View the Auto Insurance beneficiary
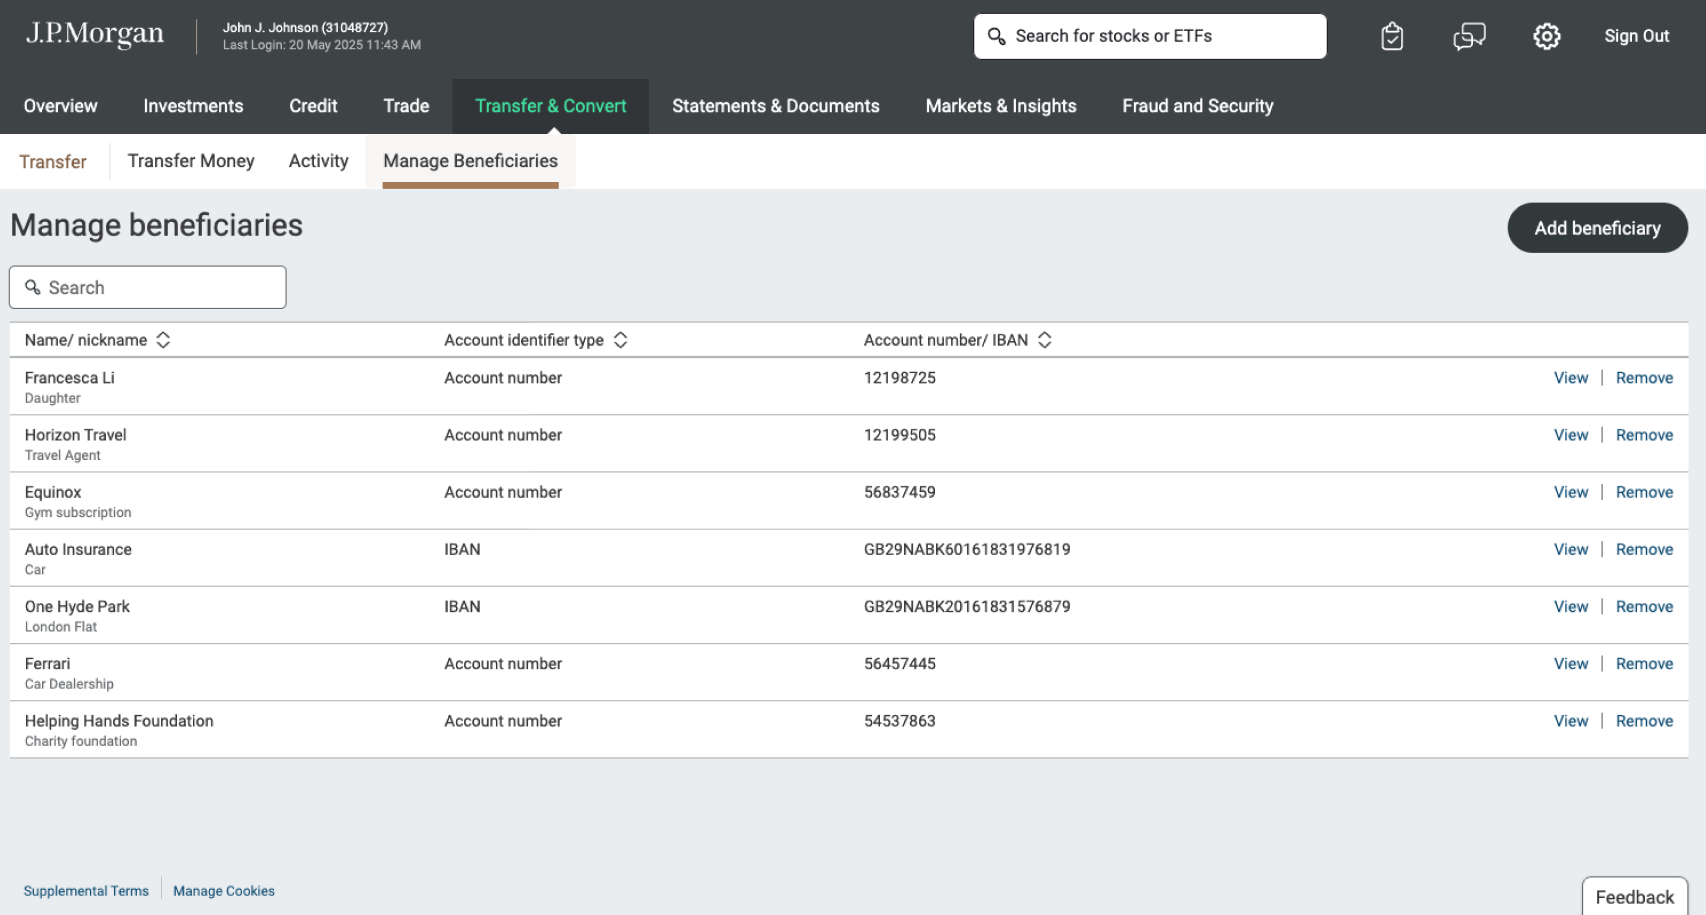 [1571, 549]
